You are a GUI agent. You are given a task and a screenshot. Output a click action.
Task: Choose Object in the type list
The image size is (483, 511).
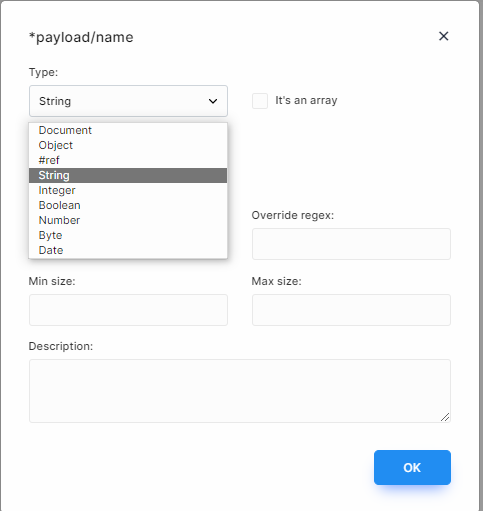128,145
